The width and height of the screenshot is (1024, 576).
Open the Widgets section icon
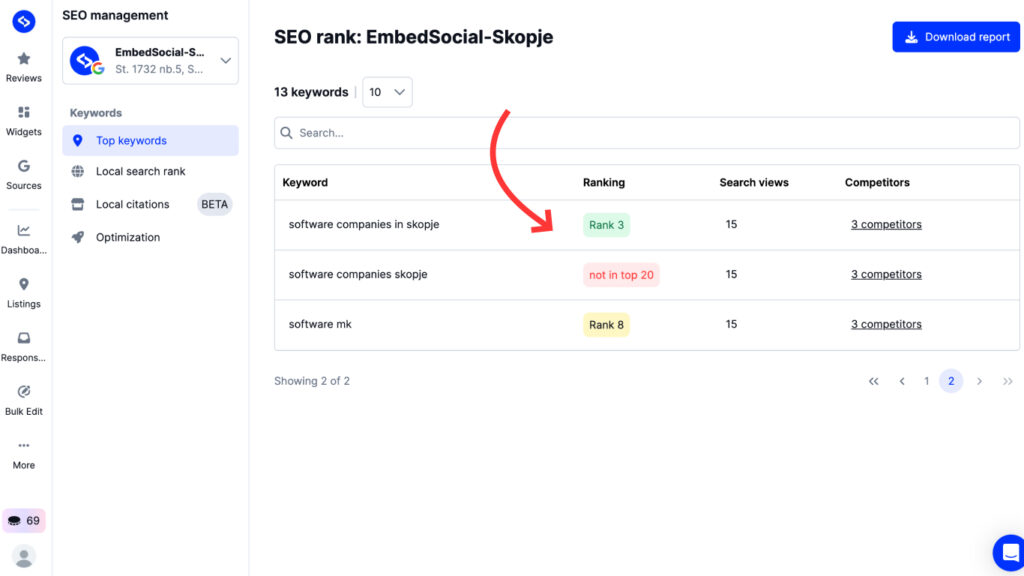click(x=24, y=113)
